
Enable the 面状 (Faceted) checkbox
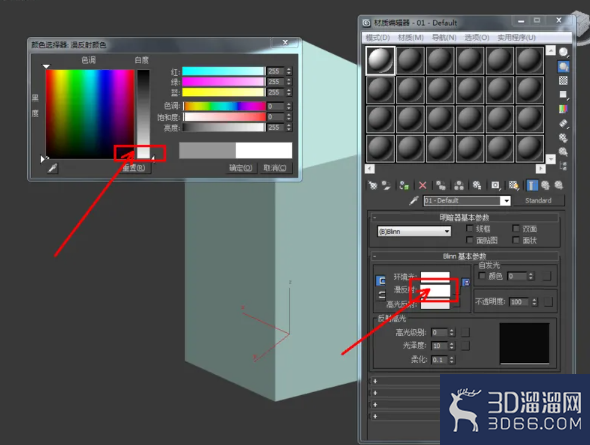(x=516, y=240)
